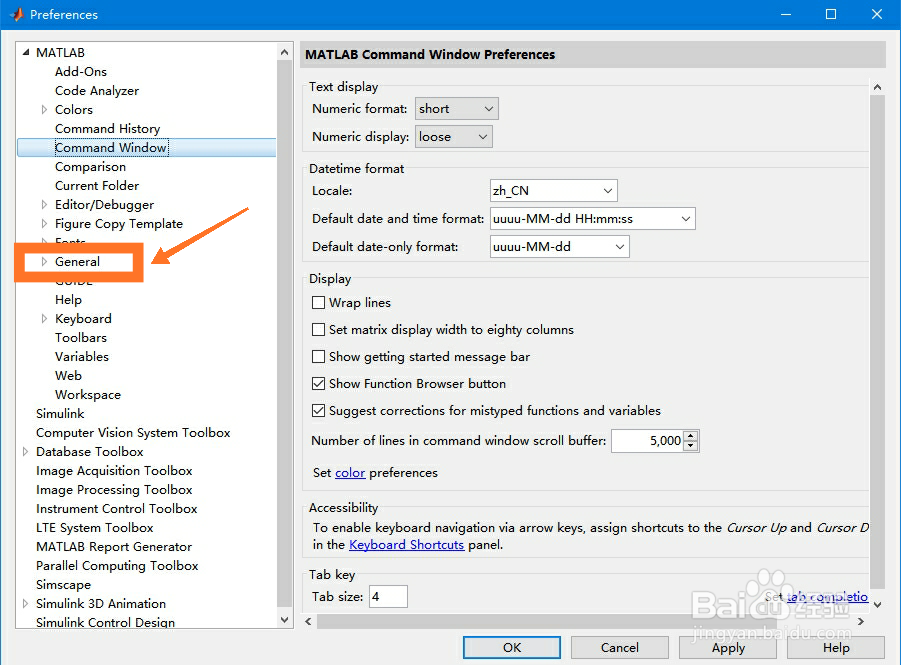
Task: Open Web preferences
Action: click(68, 375)
